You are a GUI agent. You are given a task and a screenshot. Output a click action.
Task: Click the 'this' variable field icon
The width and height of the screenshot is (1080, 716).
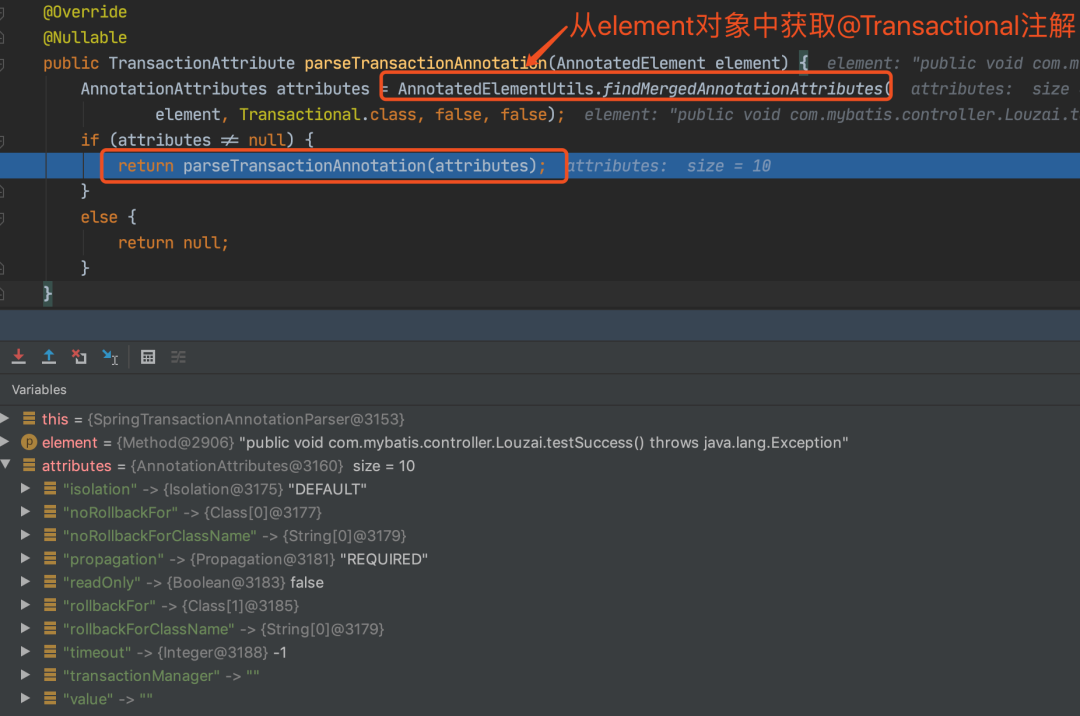[29, 419]
